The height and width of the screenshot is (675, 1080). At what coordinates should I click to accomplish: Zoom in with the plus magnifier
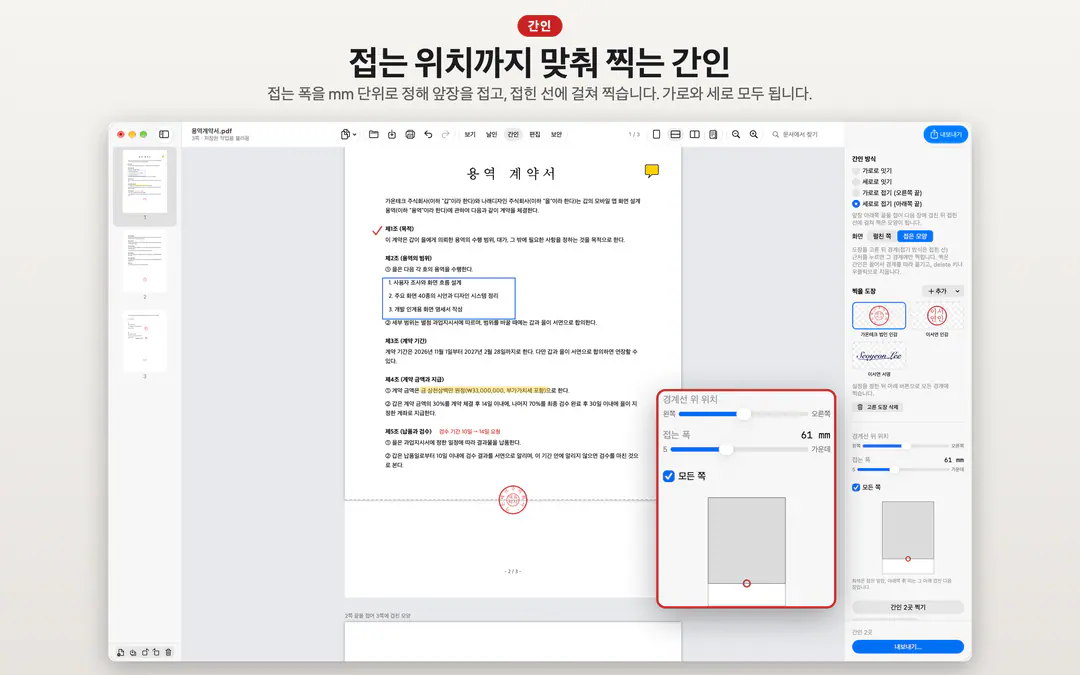point(754,134)
